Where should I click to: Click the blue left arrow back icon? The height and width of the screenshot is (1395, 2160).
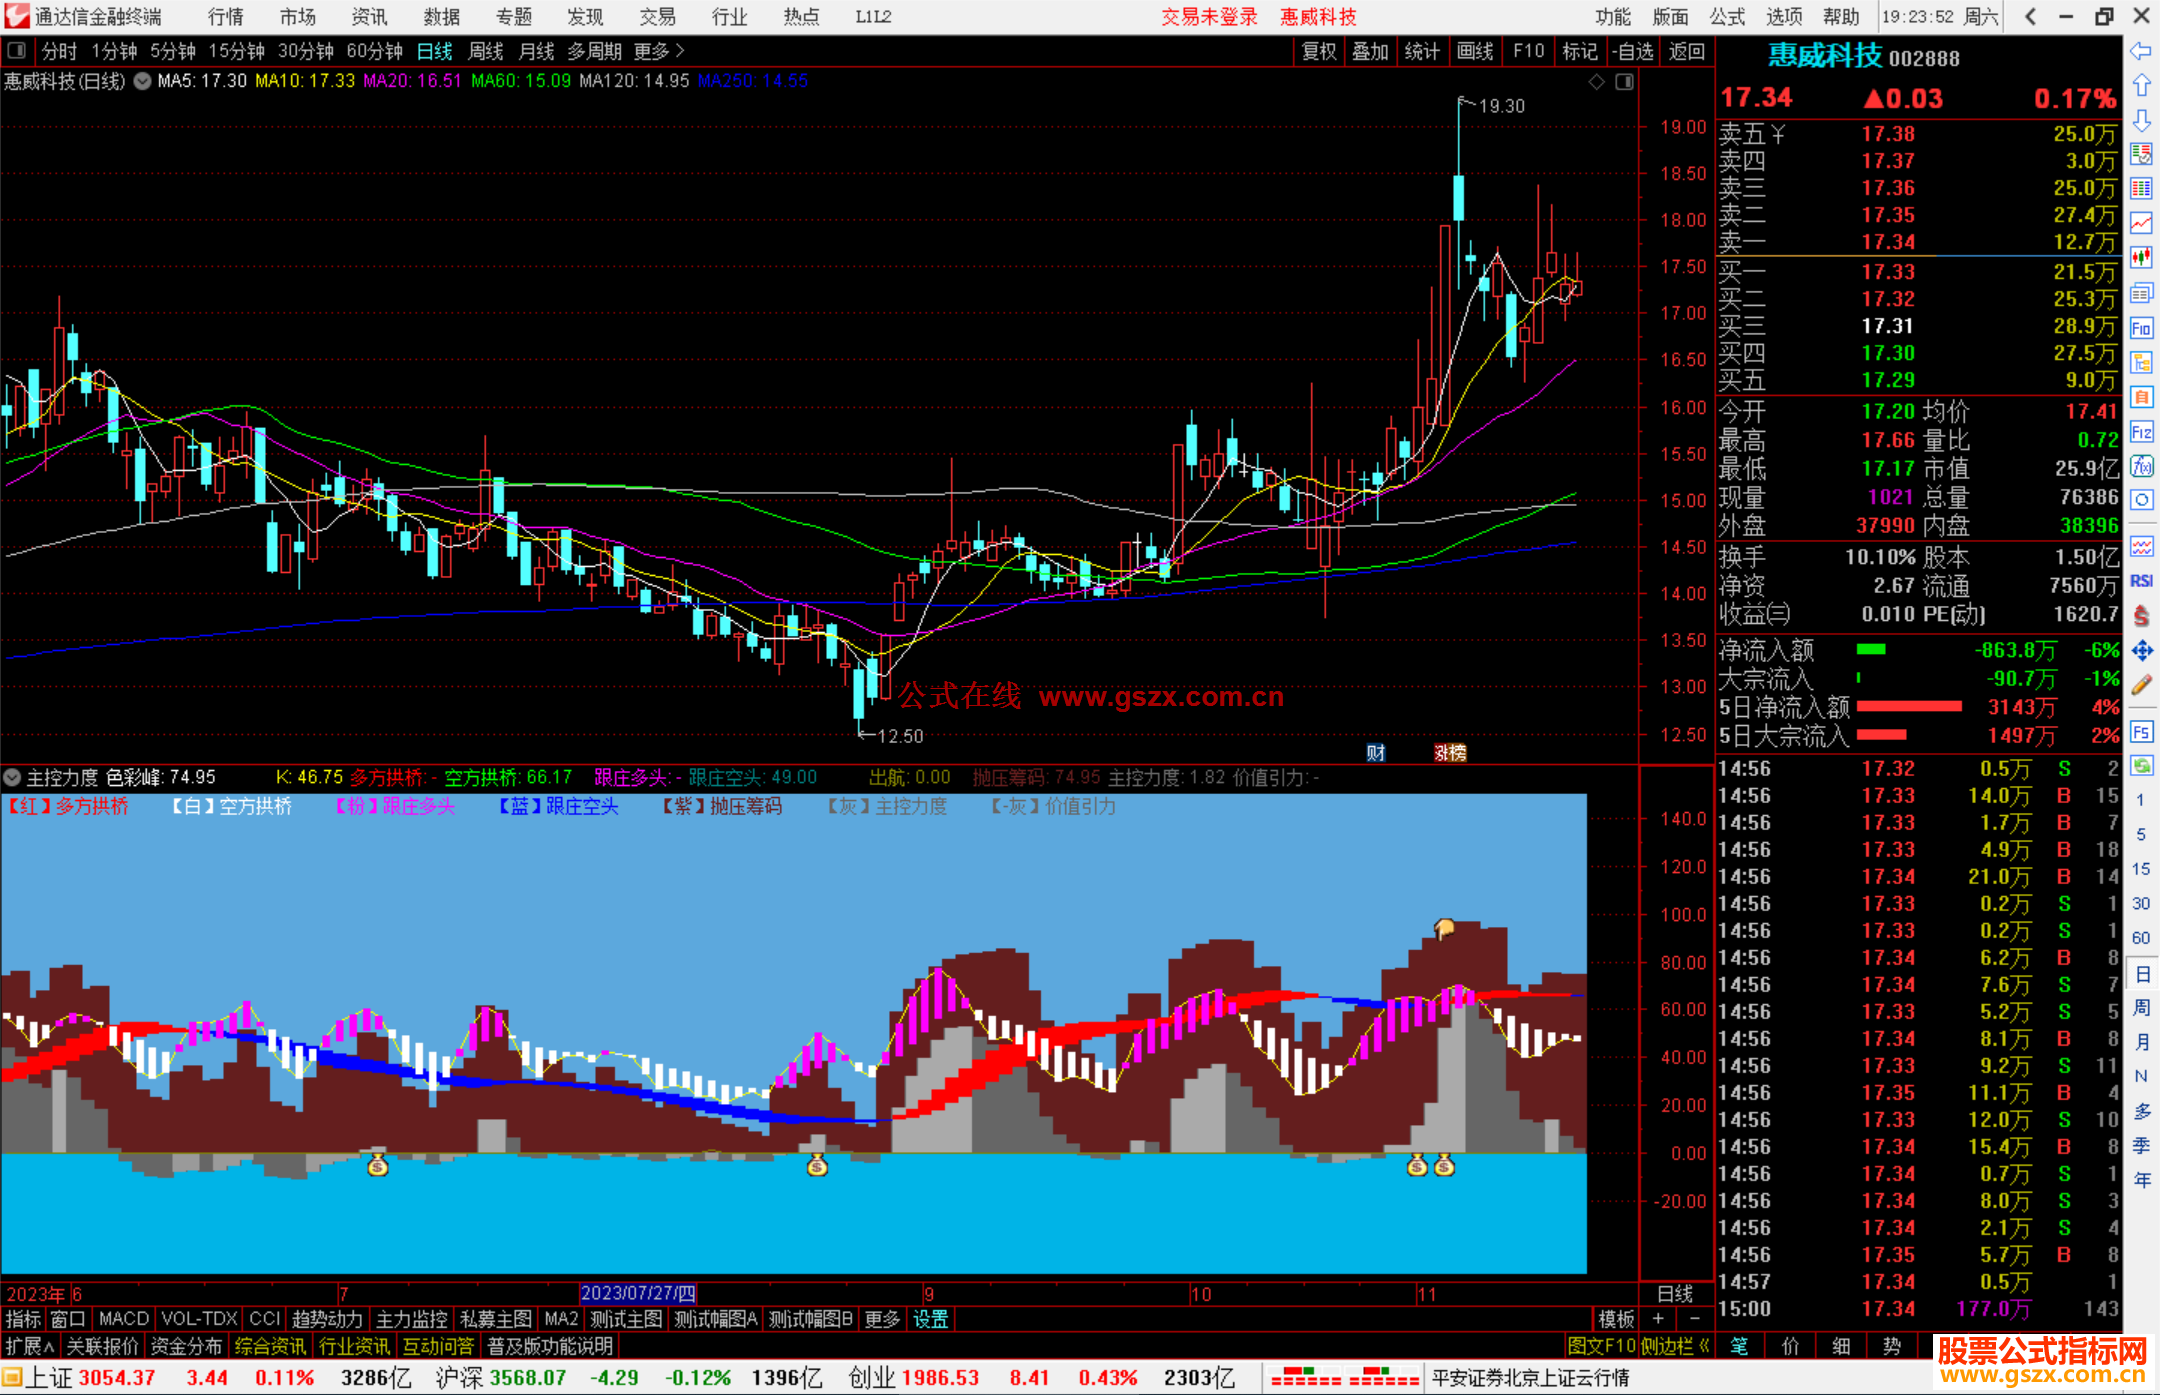[x=2141, y=50]
